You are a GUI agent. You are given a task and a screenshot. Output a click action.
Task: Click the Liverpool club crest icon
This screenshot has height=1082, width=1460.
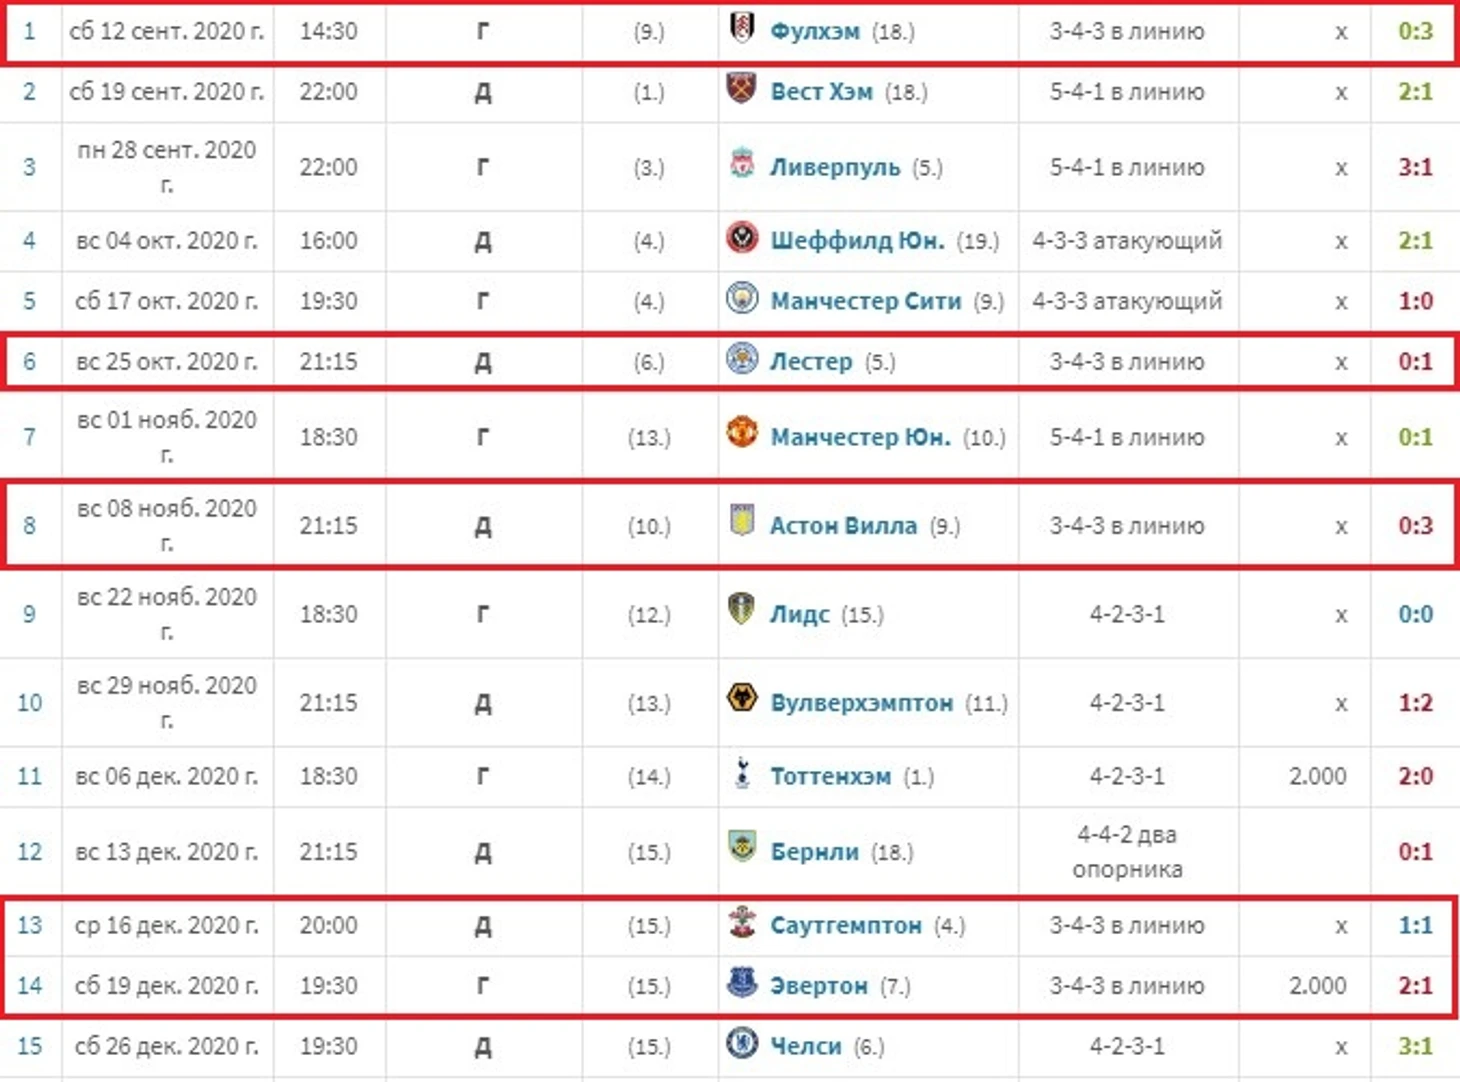tap(742, 165)
